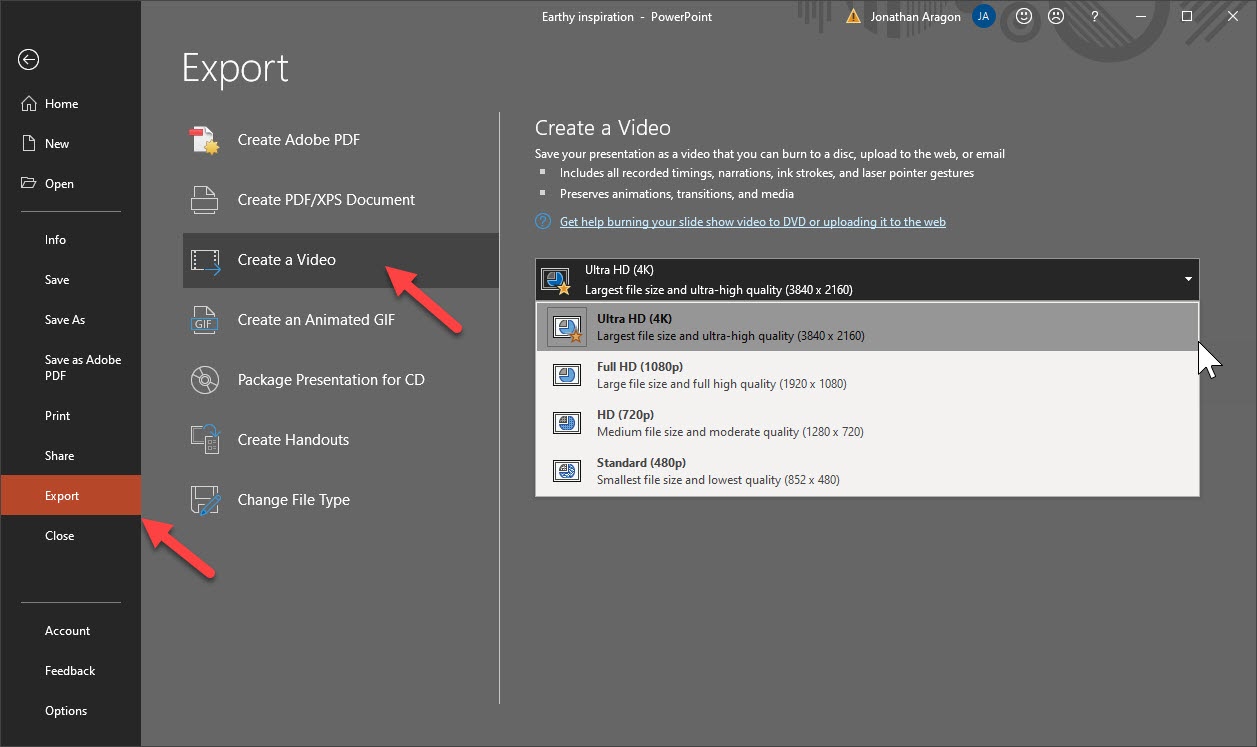Click the Create a Video filmstrip icon

[x=204, y=260]
